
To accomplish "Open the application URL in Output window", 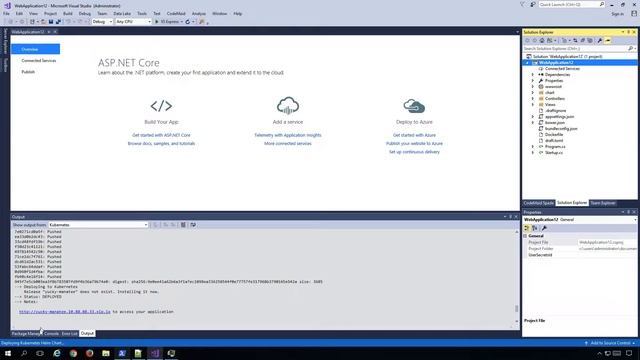I will click(x=64, y=312).
